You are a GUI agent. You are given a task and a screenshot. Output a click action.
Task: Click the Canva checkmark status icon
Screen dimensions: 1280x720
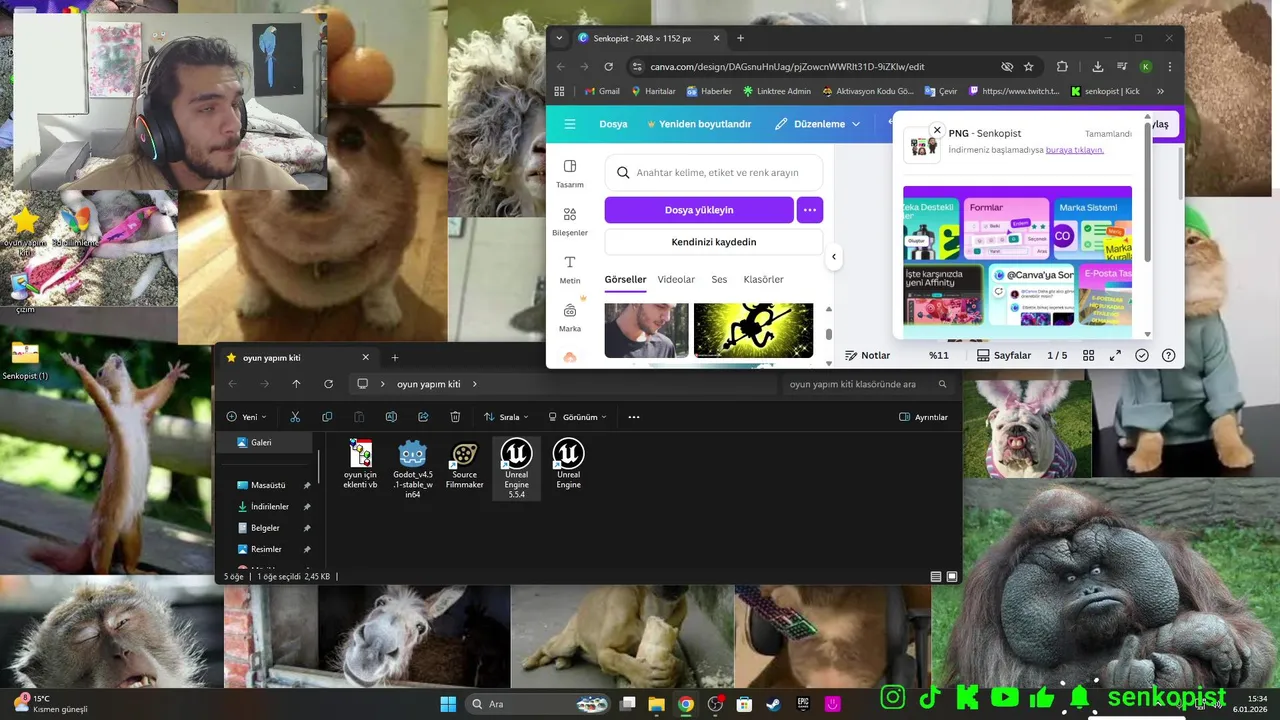point(1142,355)
